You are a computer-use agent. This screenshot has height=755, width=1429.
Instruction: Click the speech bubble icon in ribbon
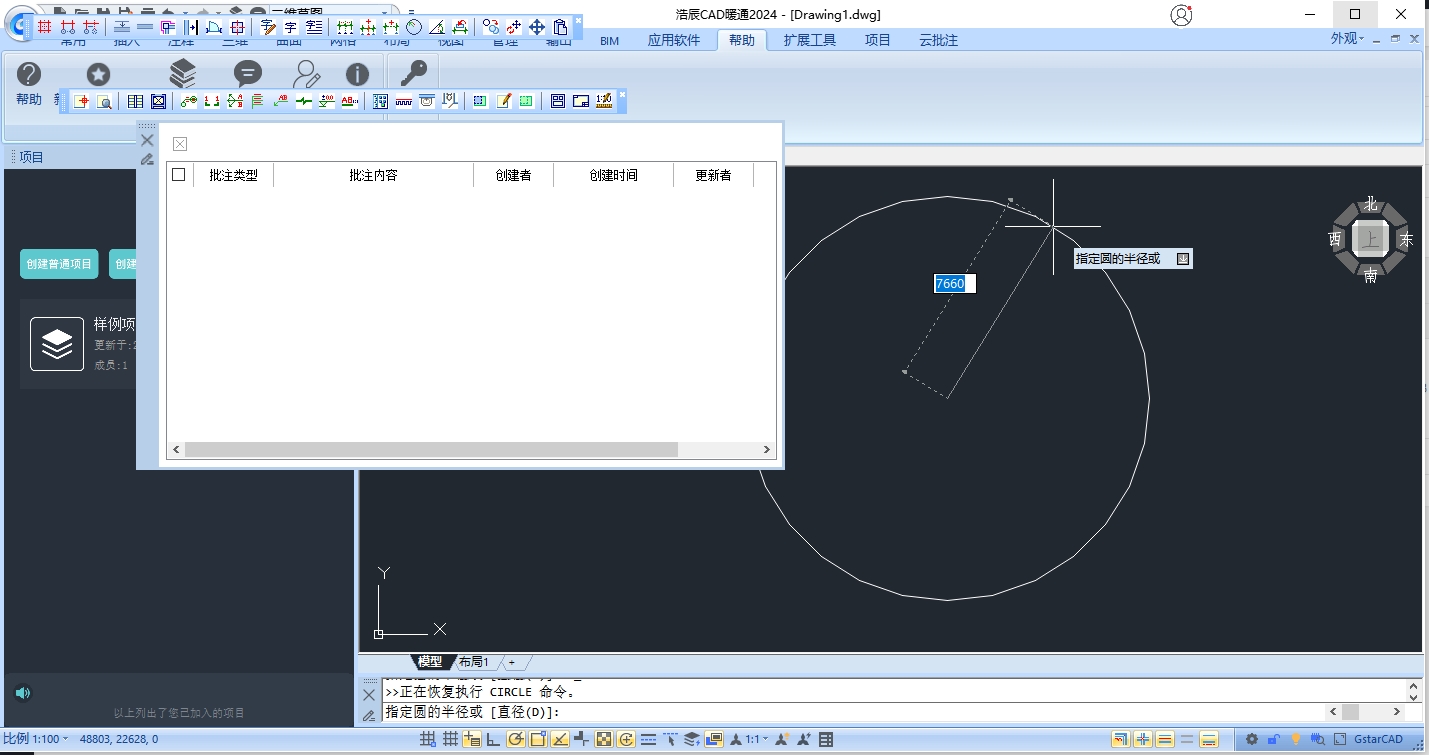point(247,74)
